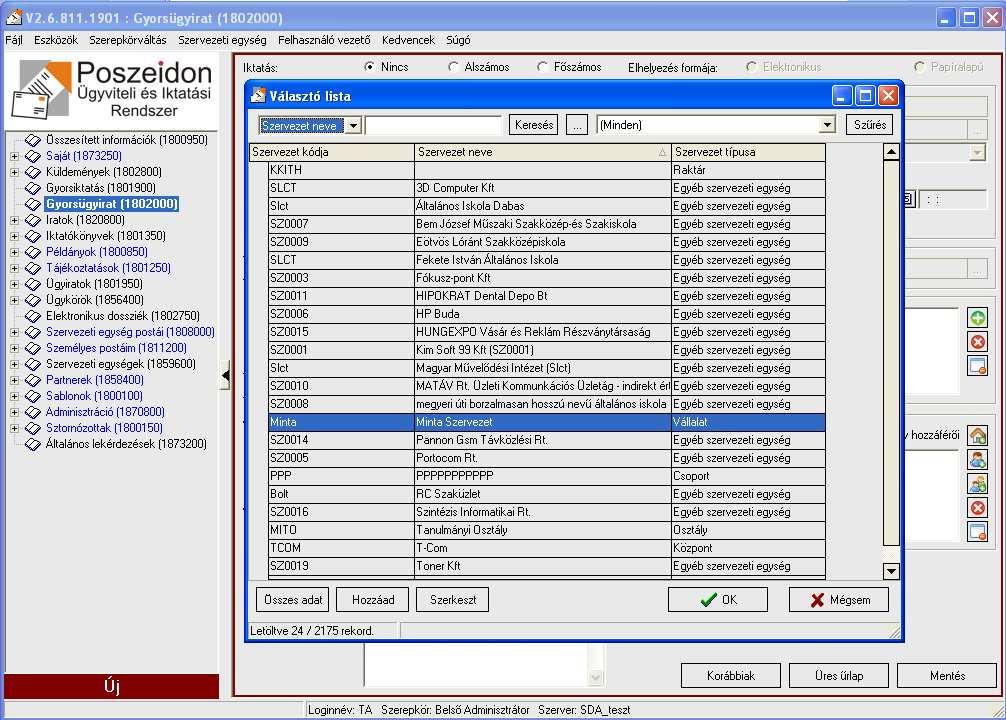This screenshot has height=720, width=1006.
Task: Click the window icon just above the house icon
Action: pos(977,366)
